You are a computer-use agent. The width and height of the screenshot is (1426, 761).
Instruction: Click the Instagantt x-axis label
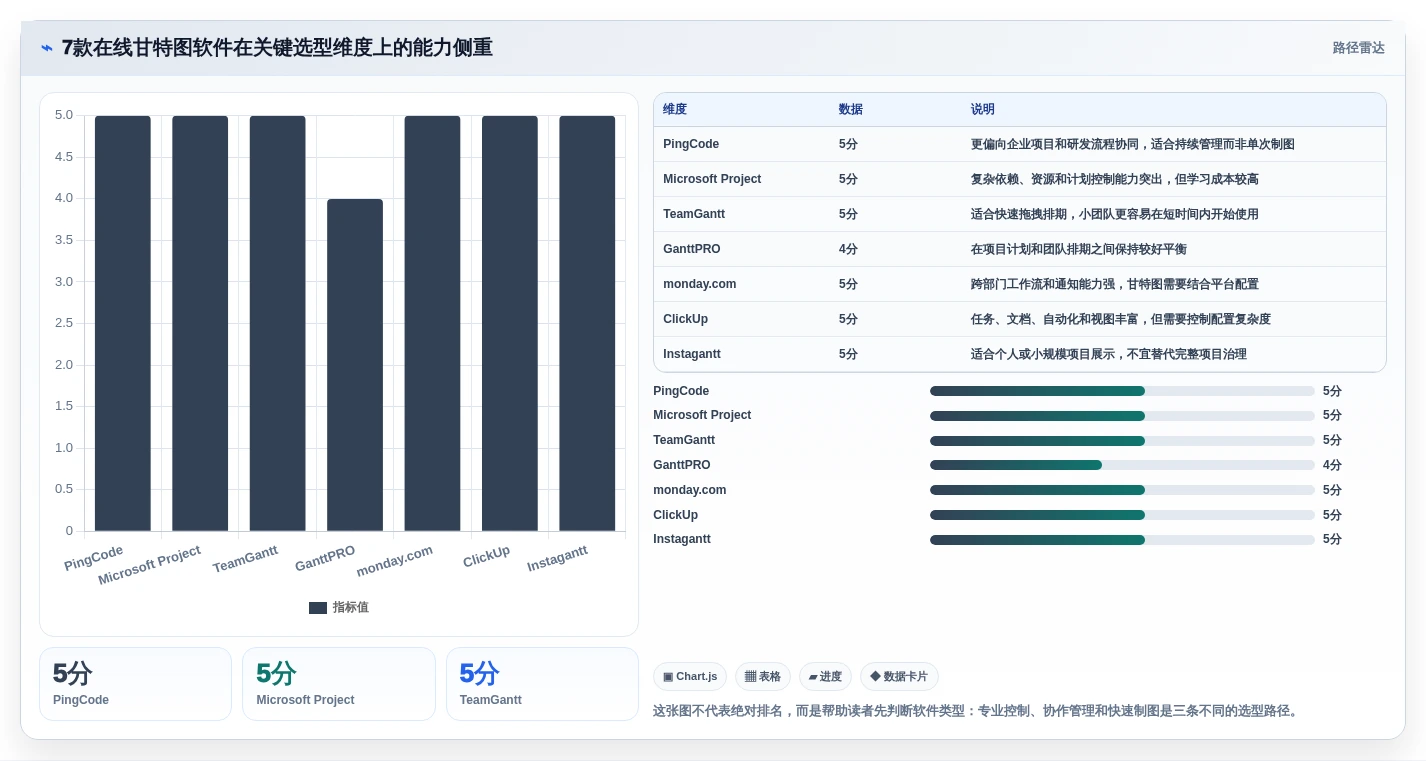pyautogui.click(x=558, y=559)
